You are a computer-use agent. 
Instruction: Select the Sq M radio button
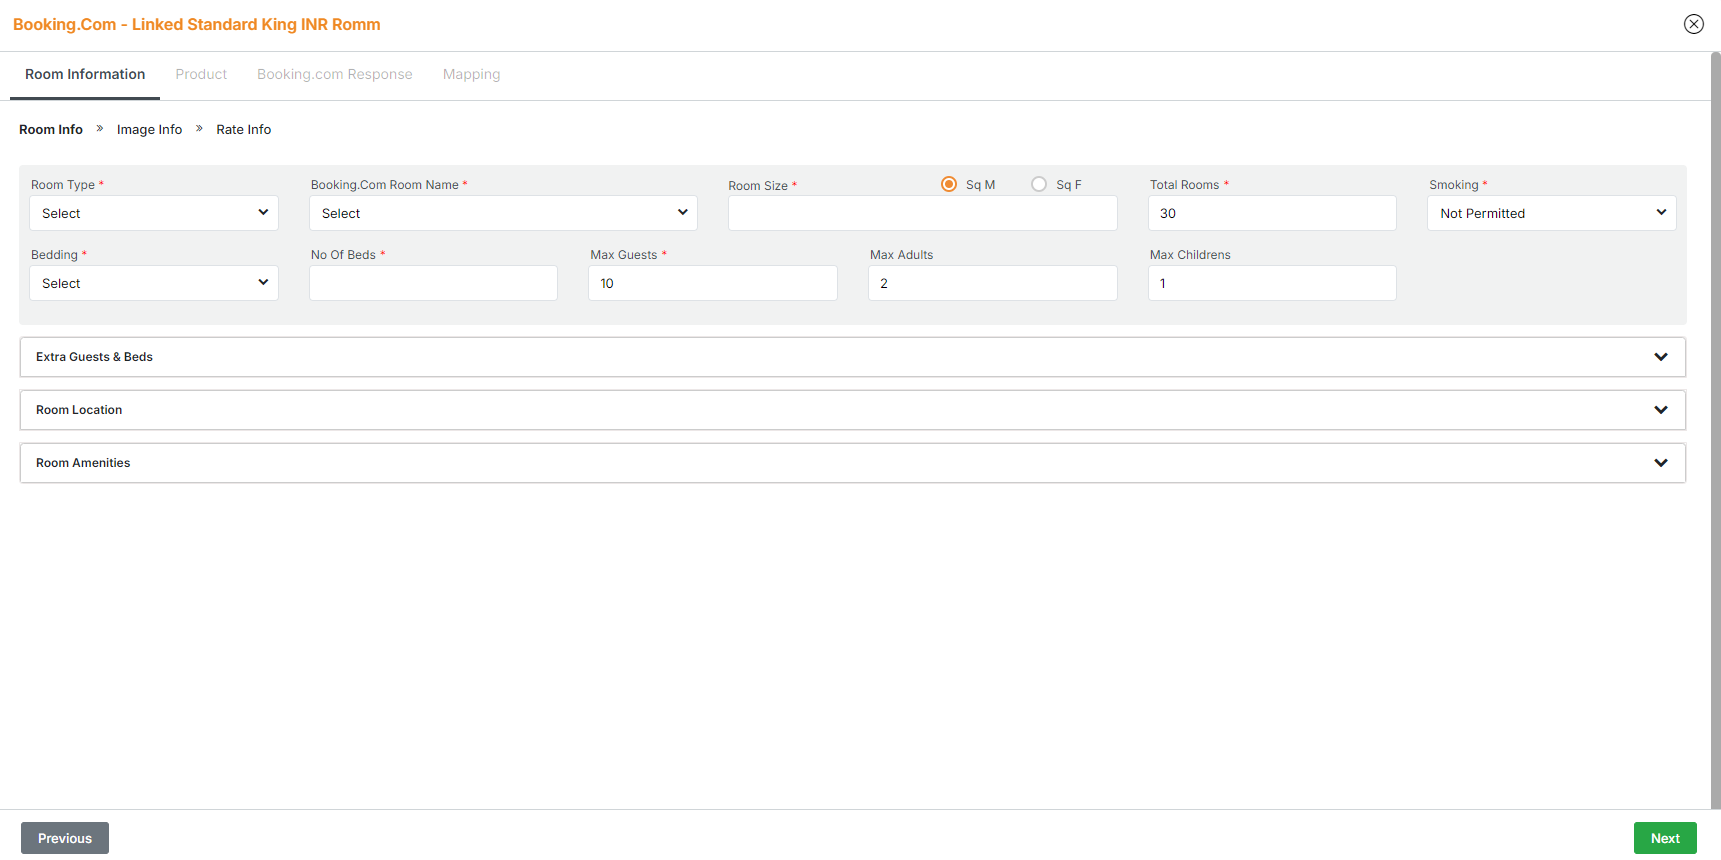949,184
